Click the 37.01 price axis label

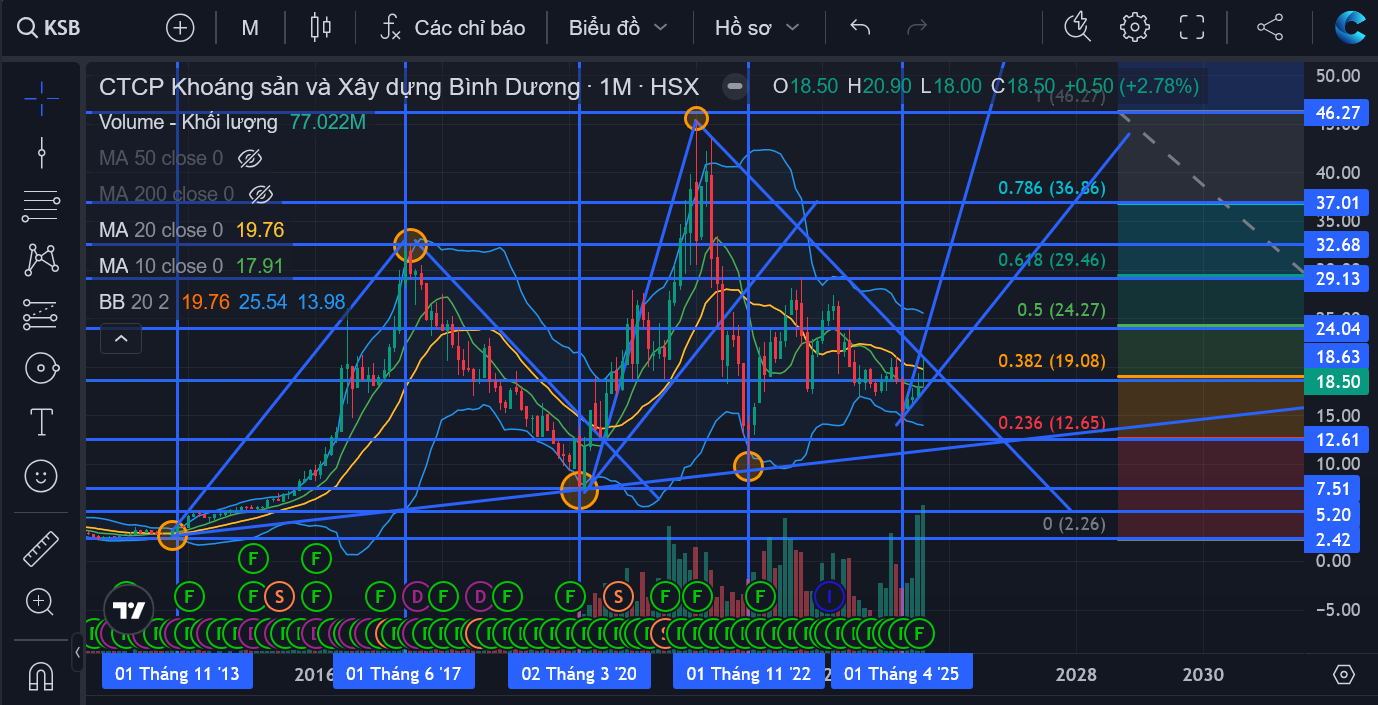pos(1338,203)
